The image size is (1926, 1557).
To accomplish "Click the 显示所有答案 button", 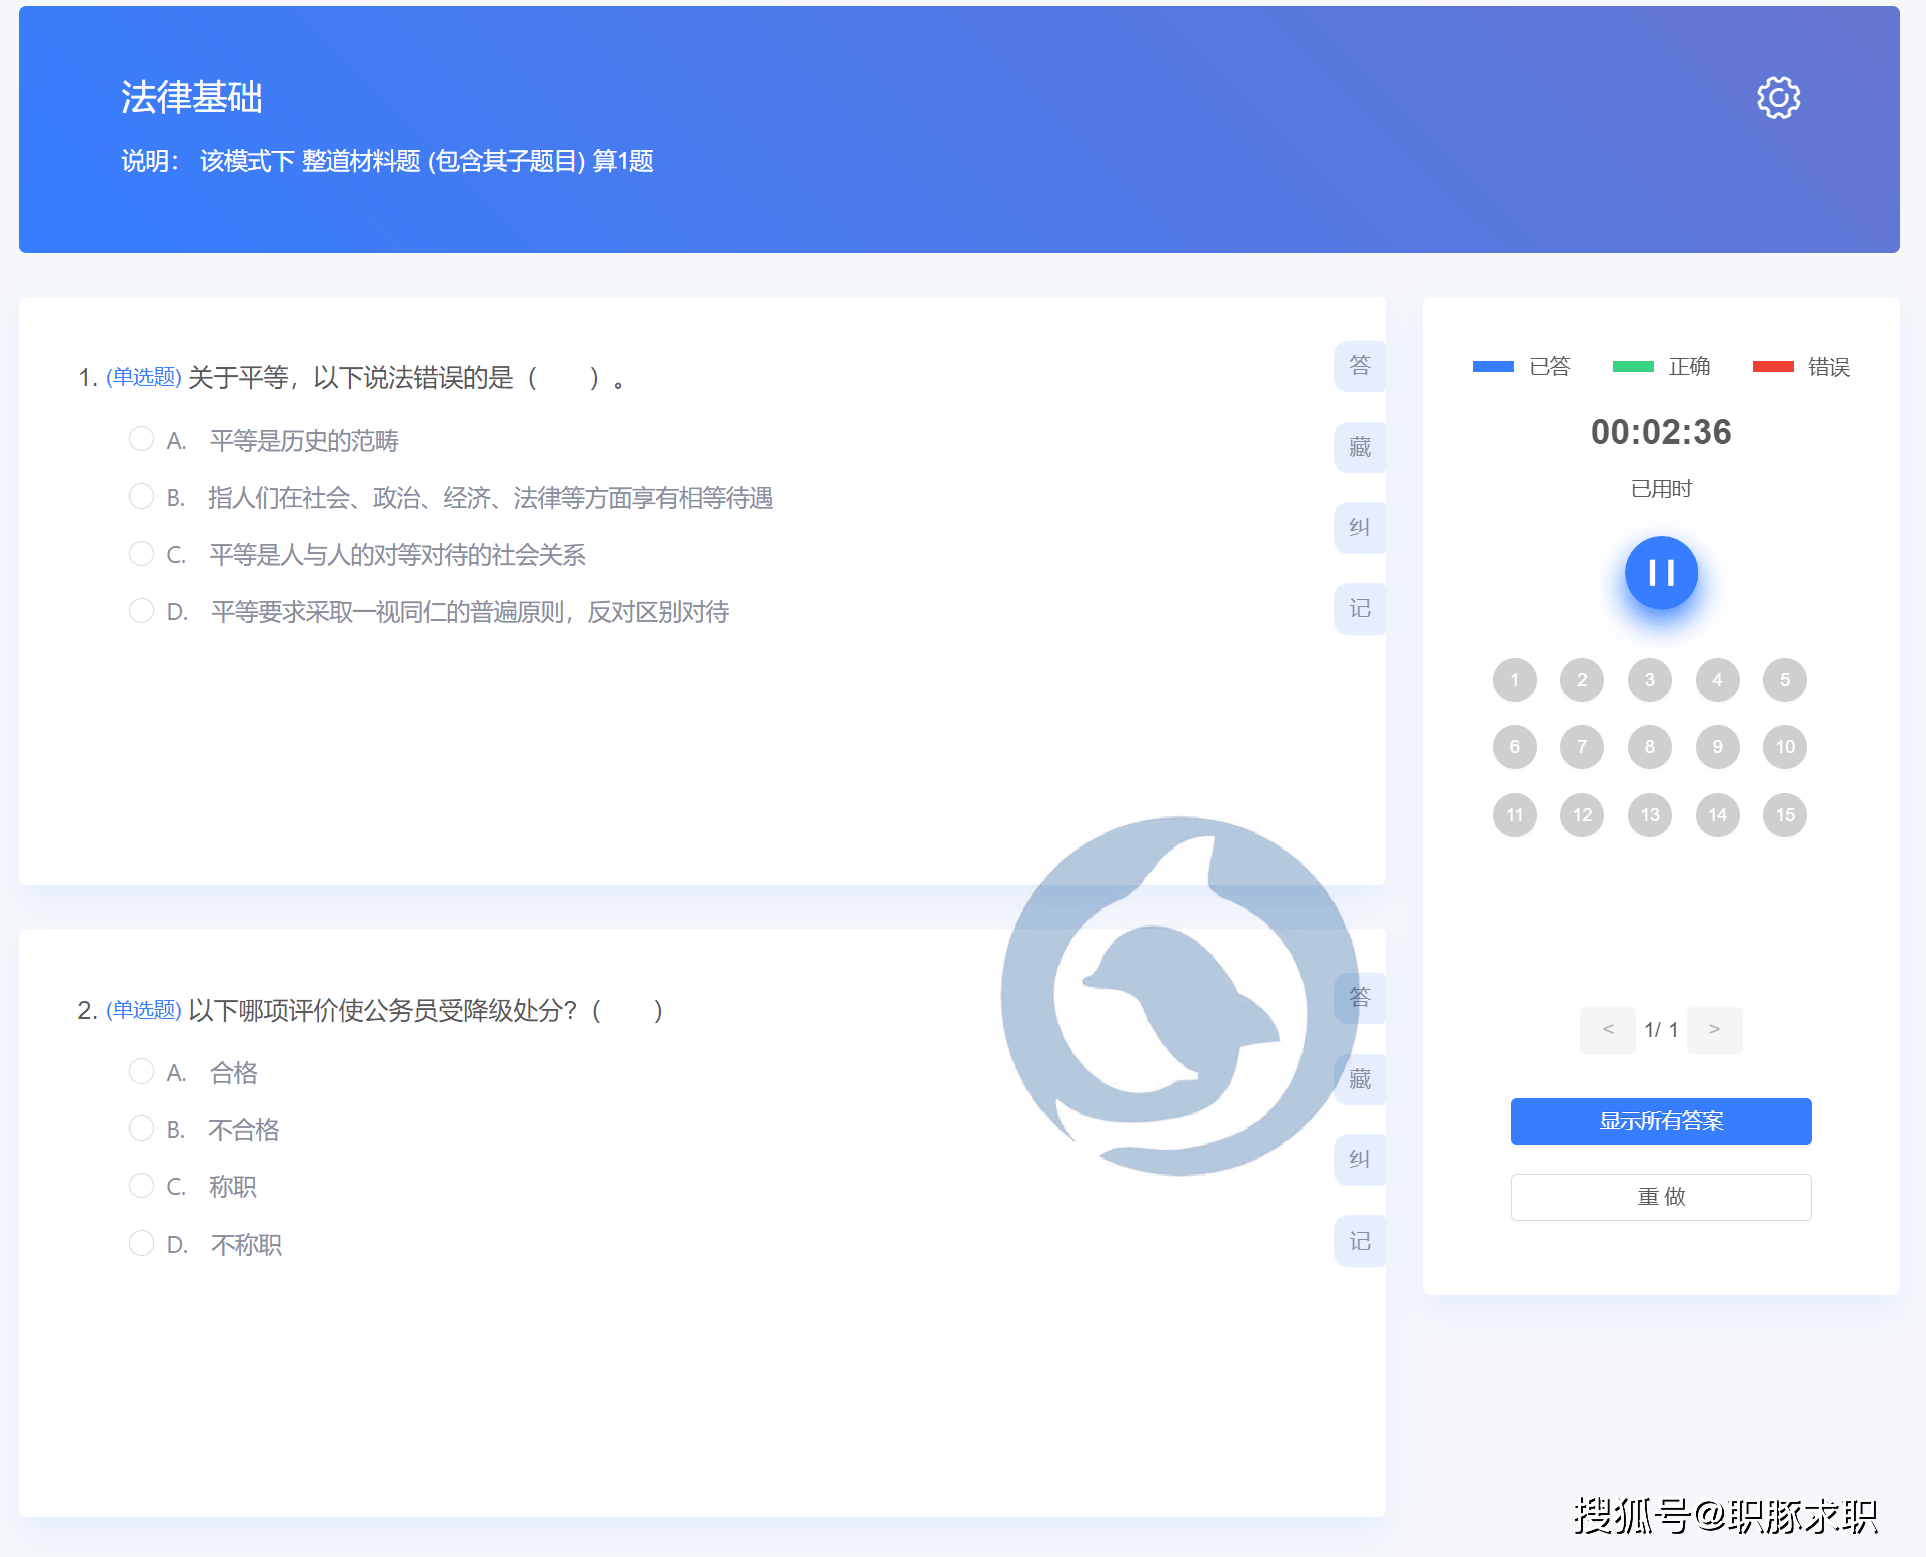I will [x=1660, y=1121].
